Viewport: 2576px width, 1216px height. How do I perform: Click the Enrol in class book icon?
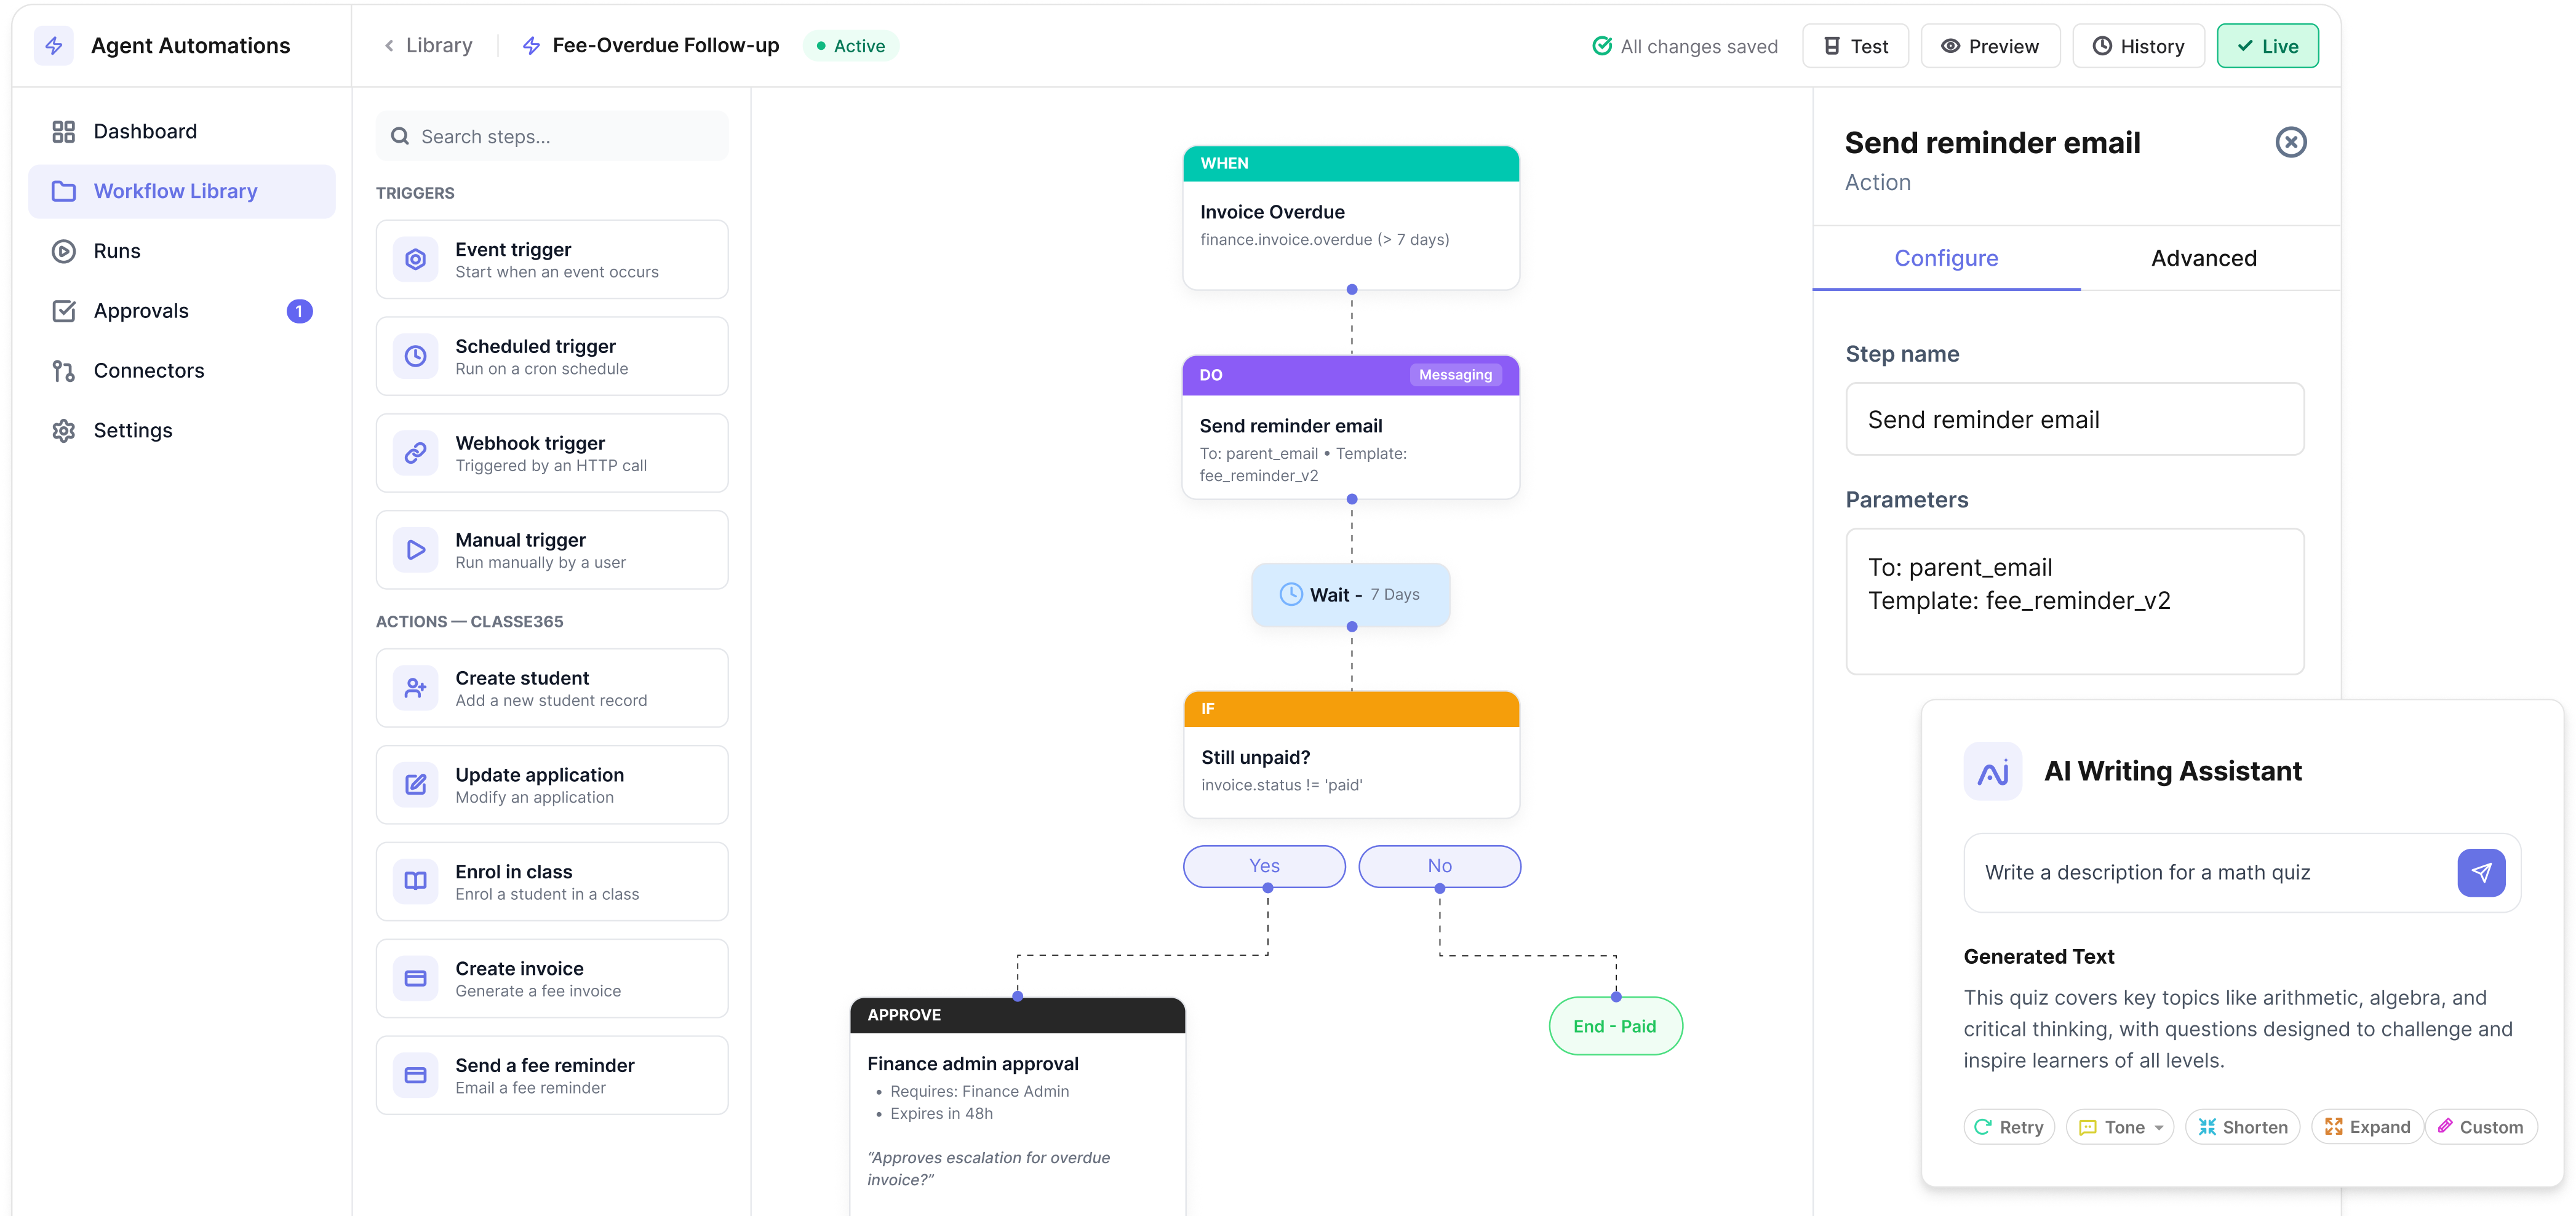(x=416, y=882)
